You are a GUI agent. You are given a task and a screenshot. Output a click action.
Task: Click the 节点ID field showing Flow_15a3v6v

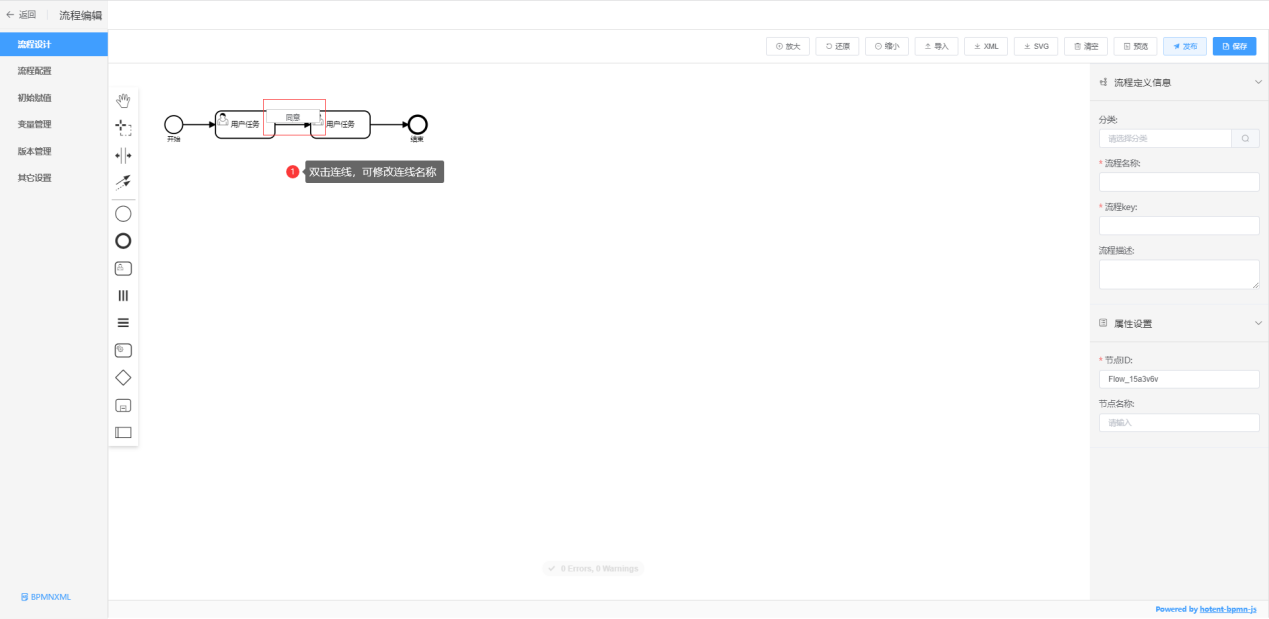pyautogui.click(x=1179, y=379)
